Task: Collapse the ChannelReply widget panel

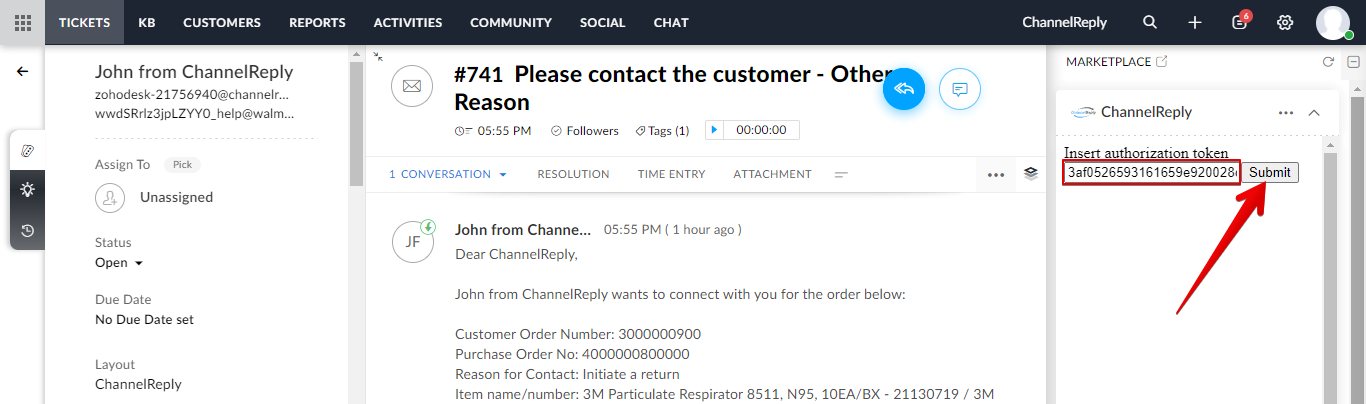Action: pos(1314,112)
